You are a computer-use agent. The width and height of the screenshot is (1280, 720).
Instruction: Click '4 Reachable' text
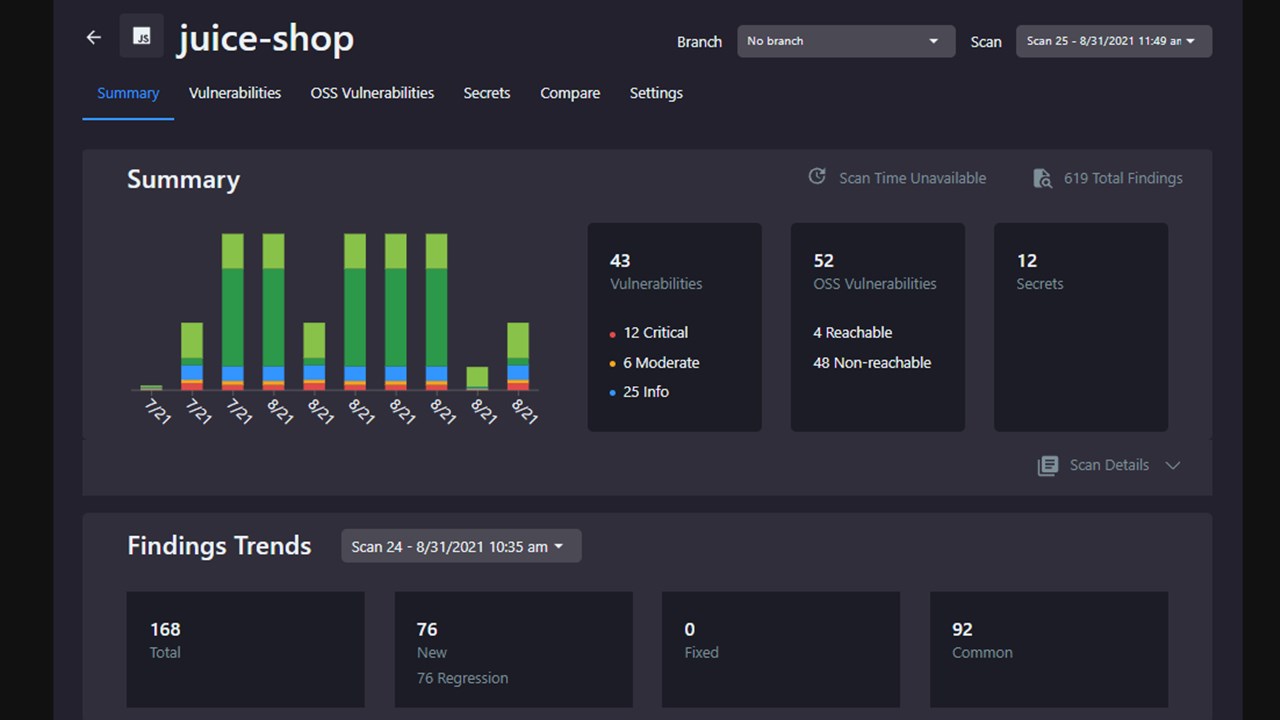click(x=853, y=333)
